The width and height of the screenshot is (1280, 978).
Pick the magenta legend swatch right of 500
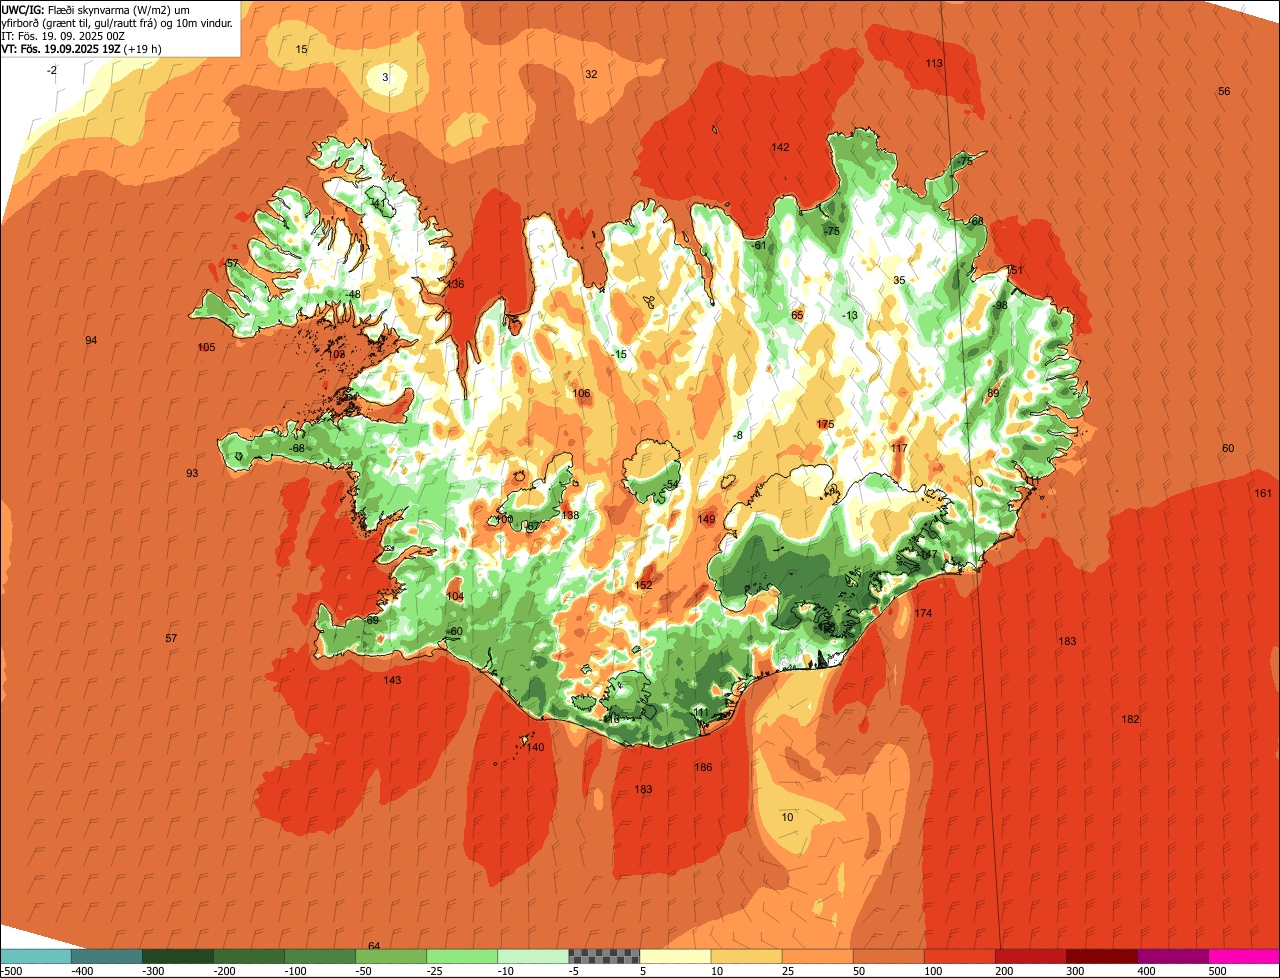tap(1244, 956)
